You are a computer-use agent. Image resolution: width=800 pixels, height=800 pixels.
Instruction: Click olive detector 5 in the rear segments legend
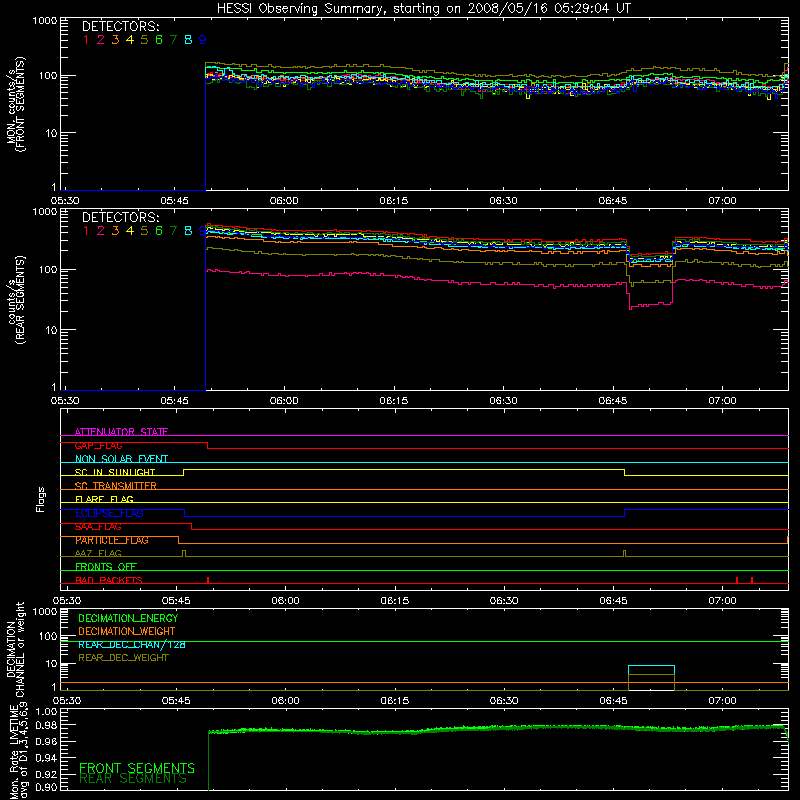tap(144, 231)
